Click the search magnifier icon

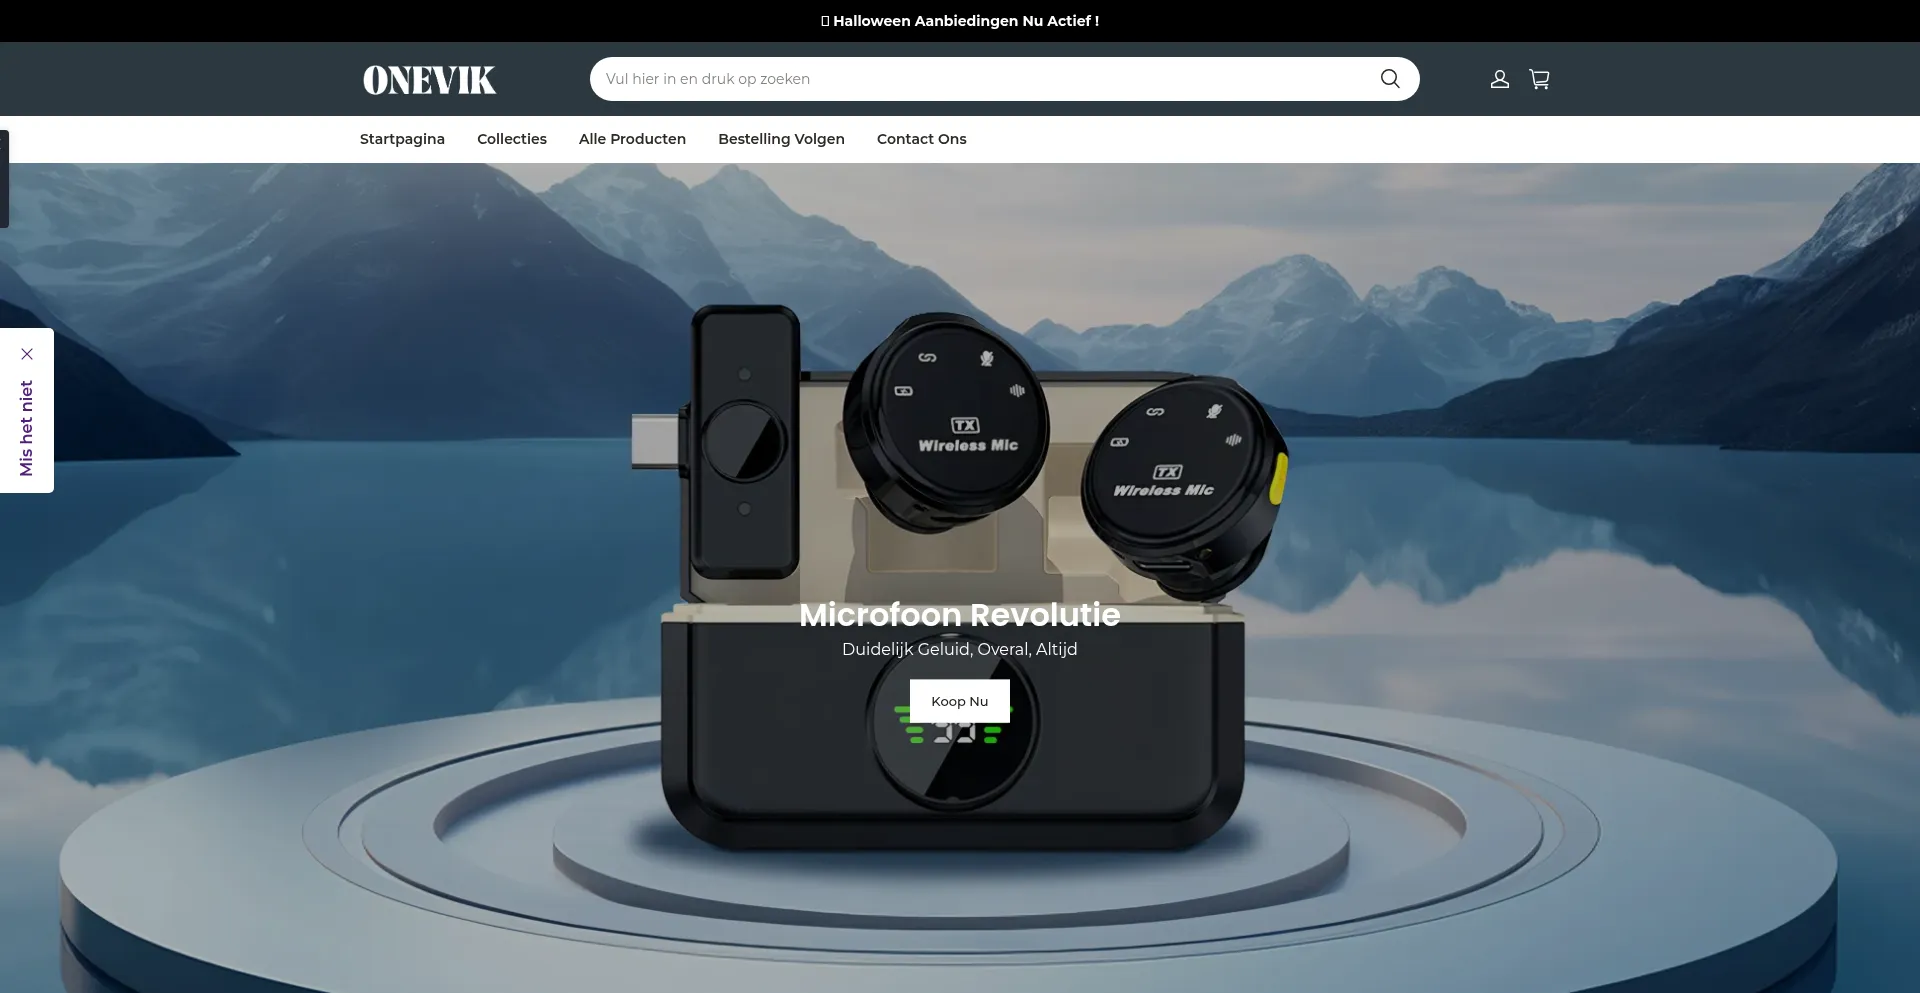coord(1389,79)
